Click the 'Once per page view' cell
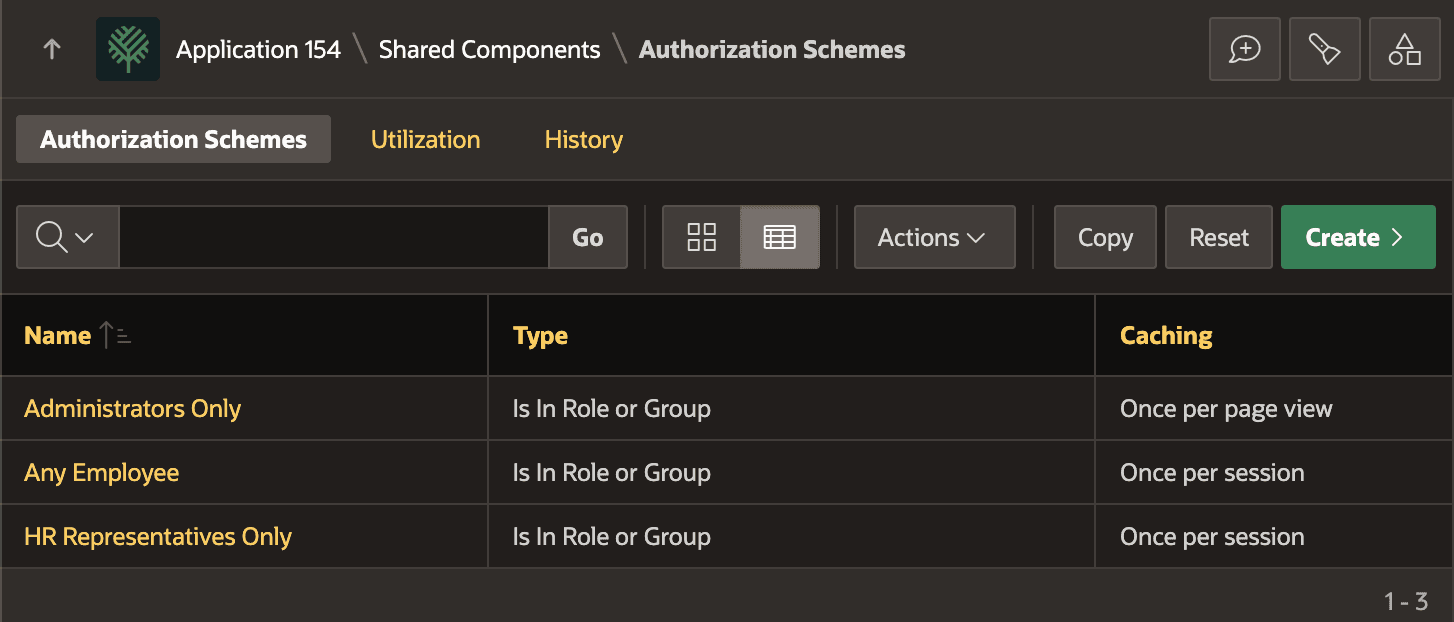 (x=1274, y=408)
